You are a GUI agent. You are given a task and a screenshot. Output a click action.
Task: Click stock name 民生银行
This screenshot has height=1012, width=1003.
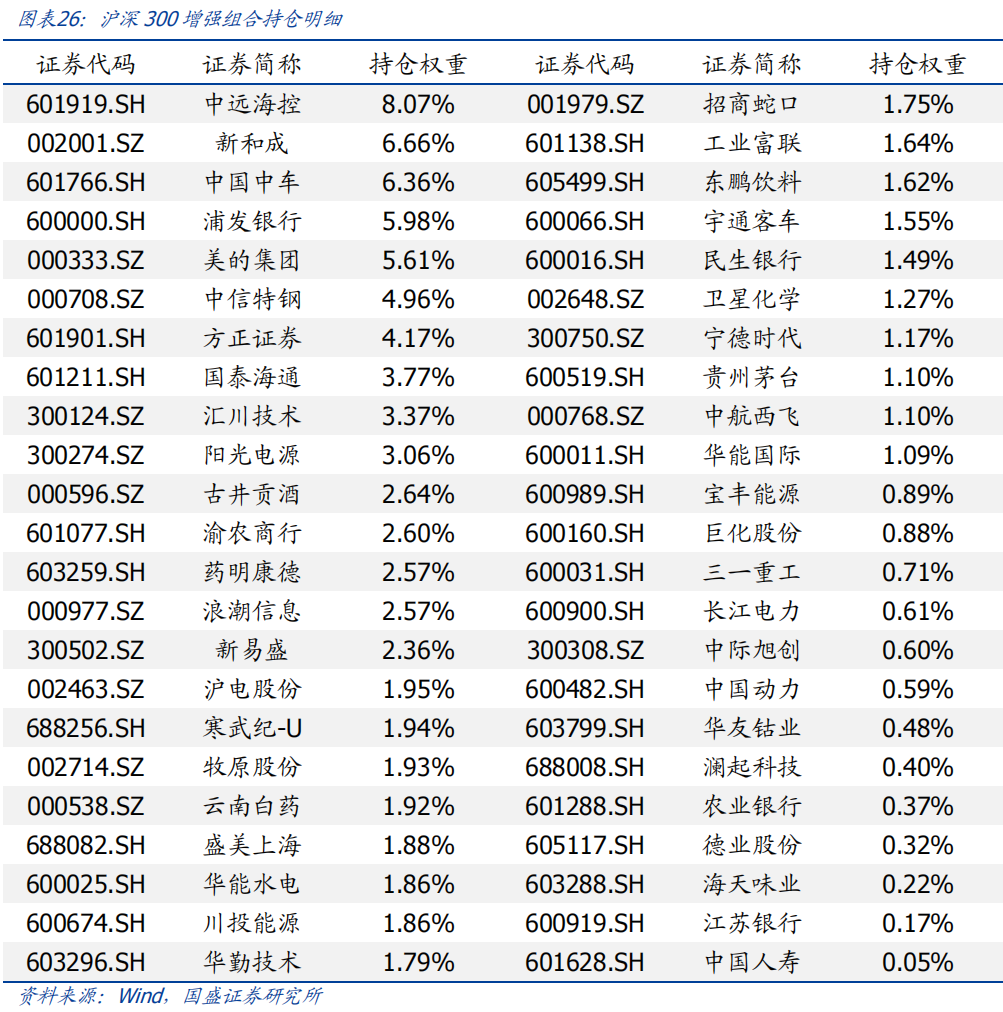pos(752,260)
